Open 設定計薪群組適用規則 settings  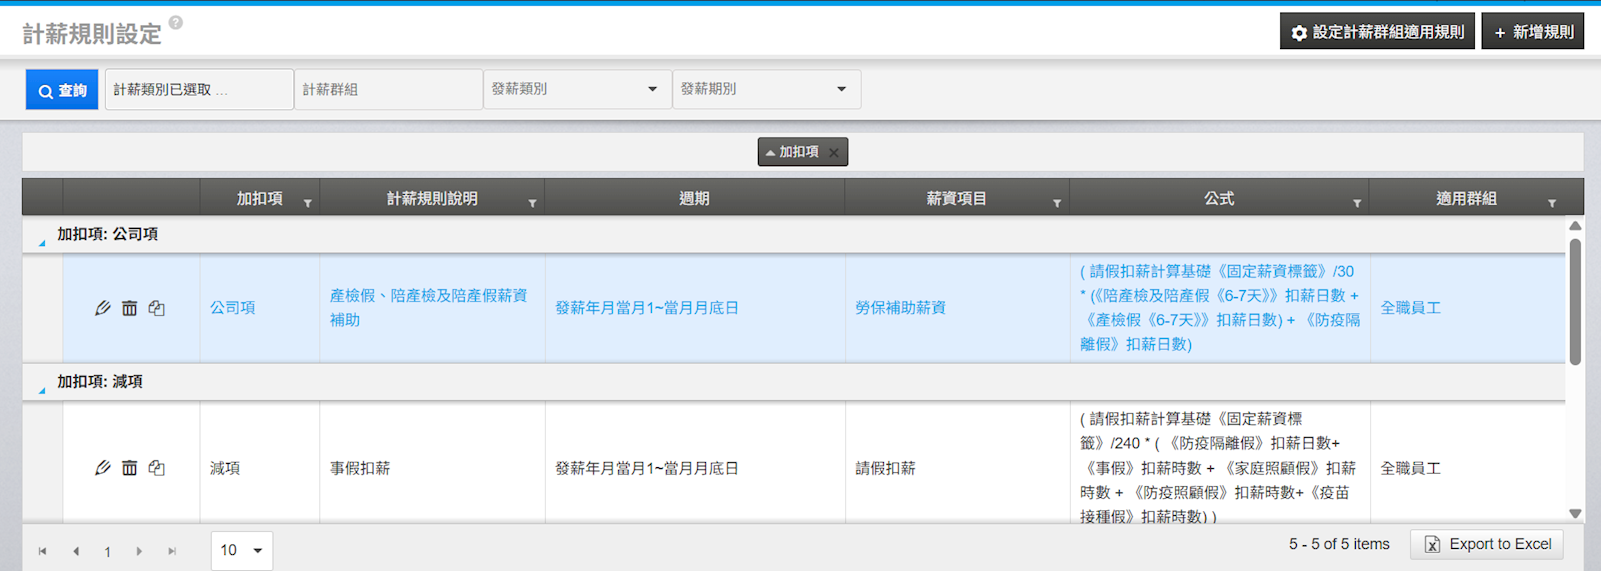click(1377, 32)
